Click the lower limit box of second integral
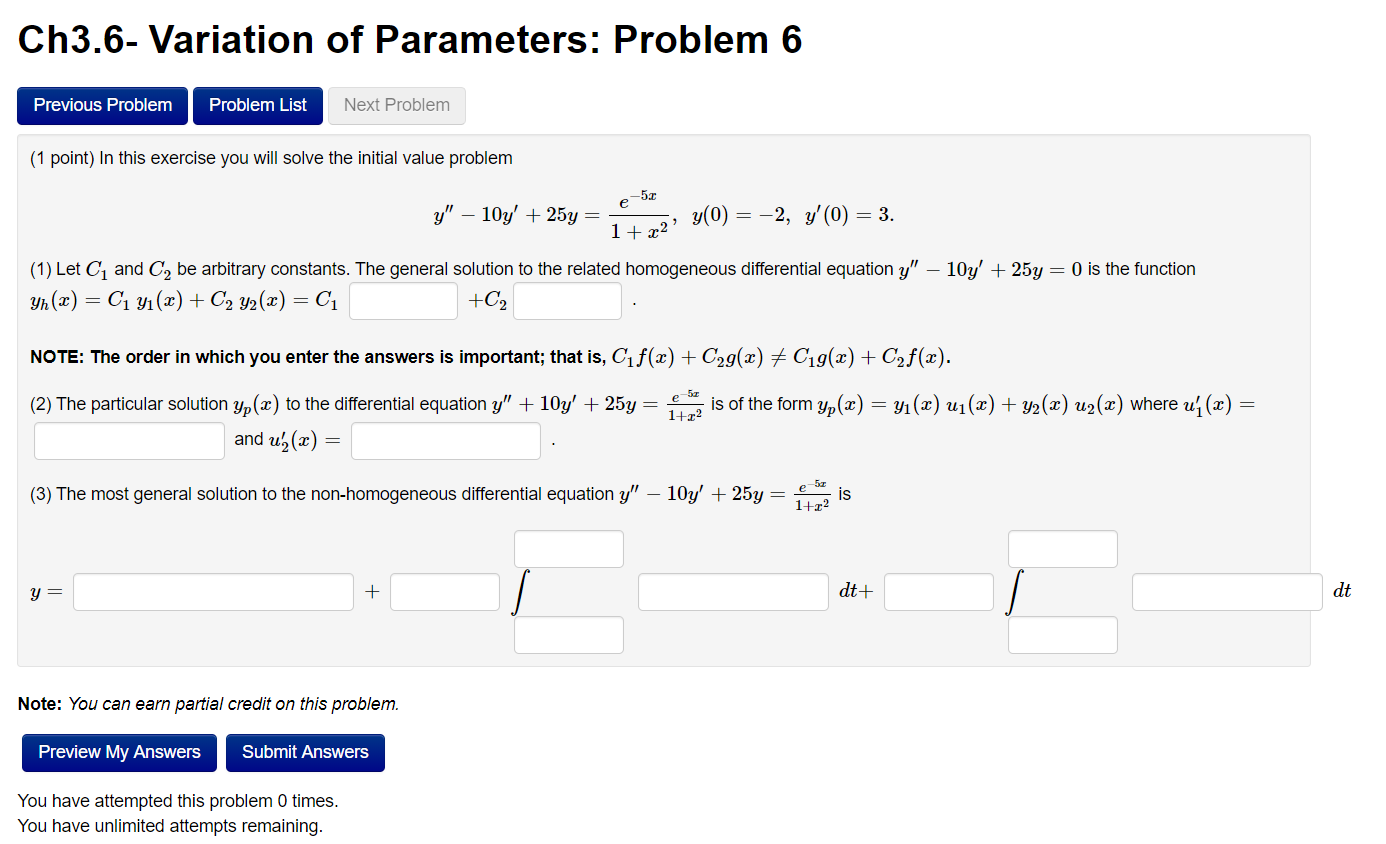This screenshot has width=1386, height=844. tap(1062, 634)
